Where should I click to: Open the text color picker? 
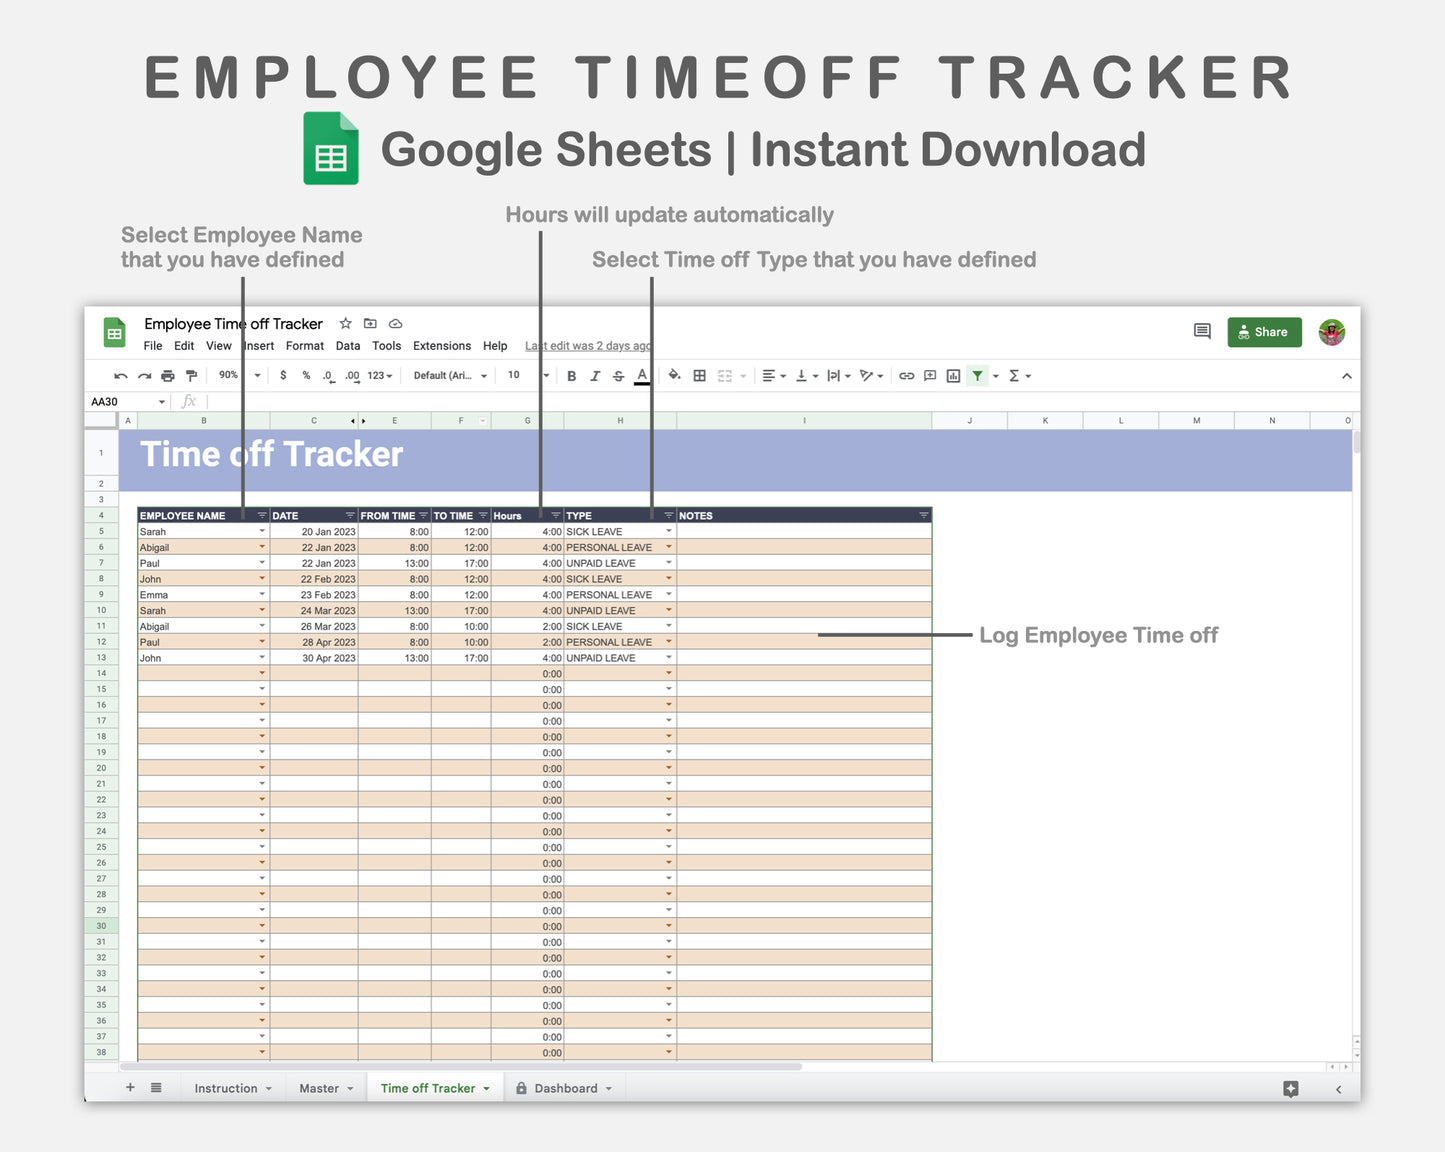641,375
